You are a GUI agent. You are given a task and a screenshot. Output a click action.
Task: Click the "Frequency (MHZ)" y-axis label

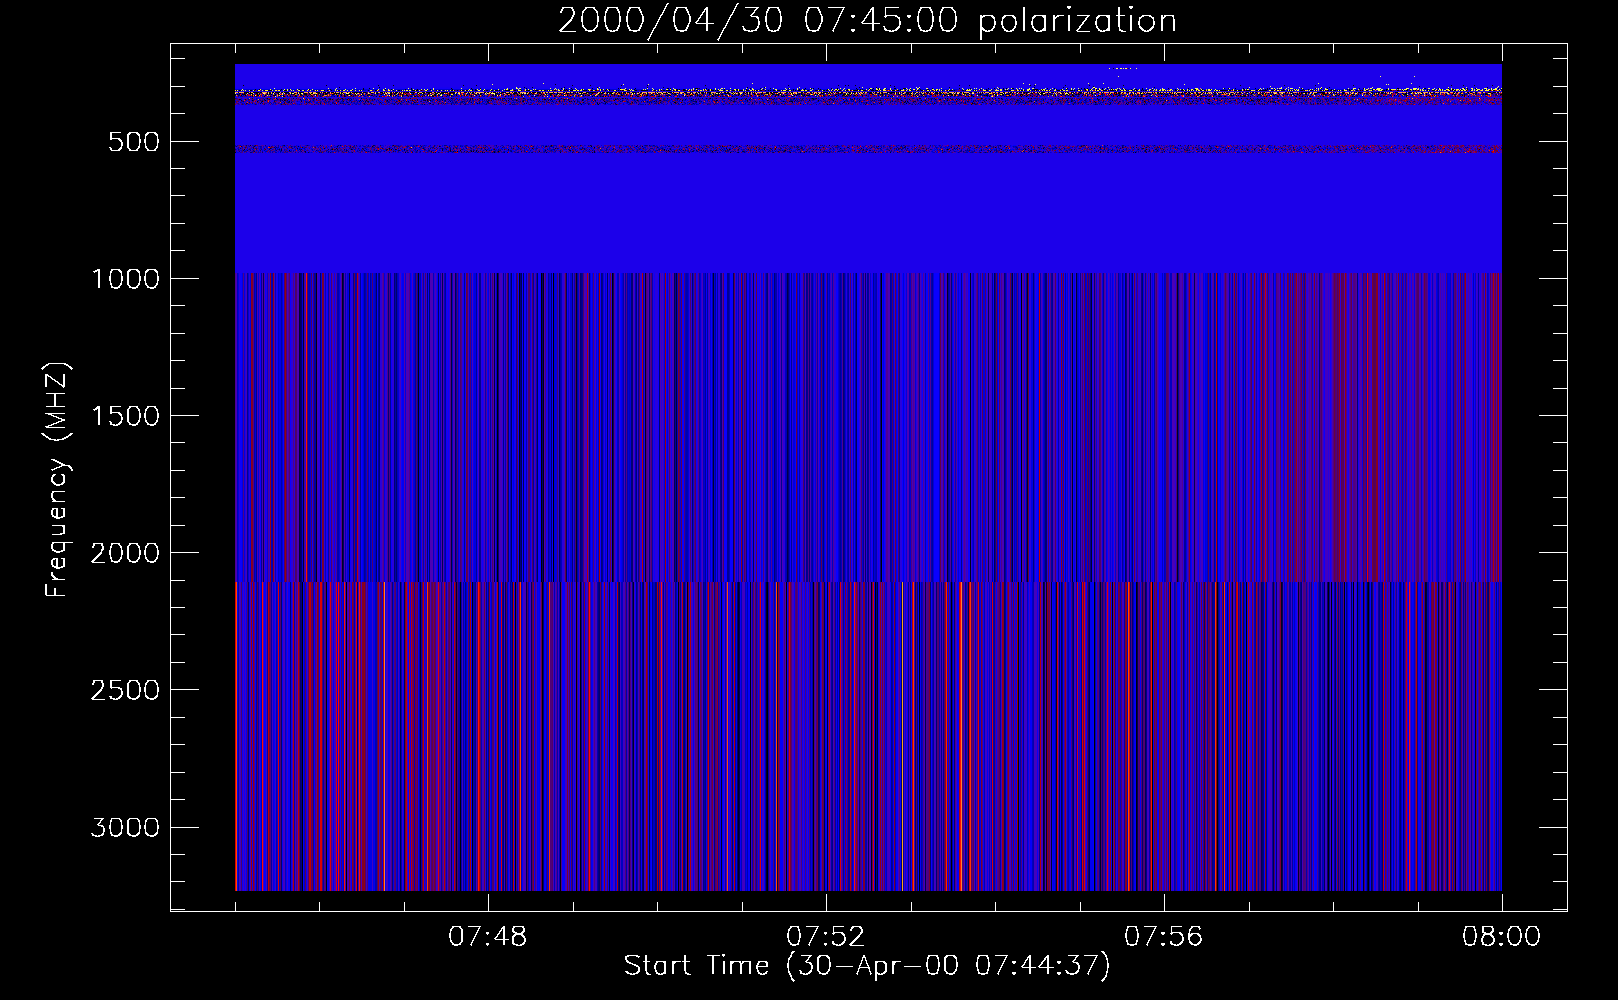[57, 480]
